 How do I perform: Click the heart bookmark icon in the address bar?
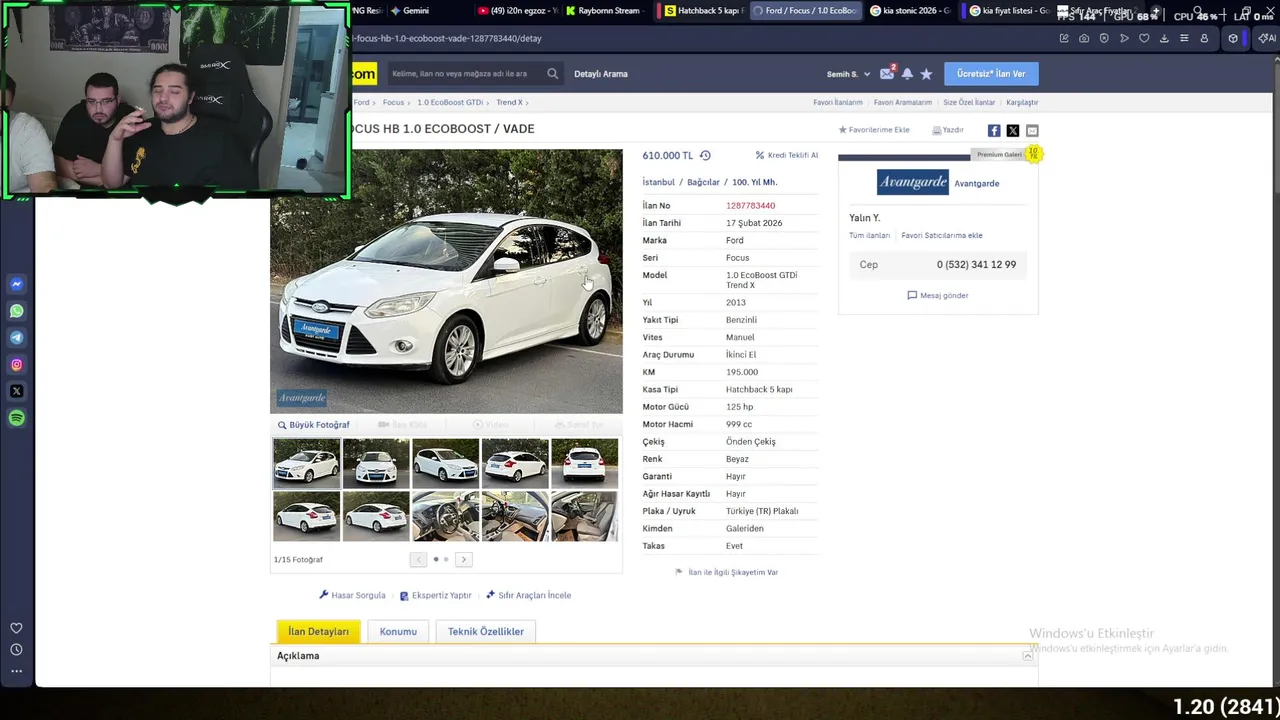click(1144, 39)
